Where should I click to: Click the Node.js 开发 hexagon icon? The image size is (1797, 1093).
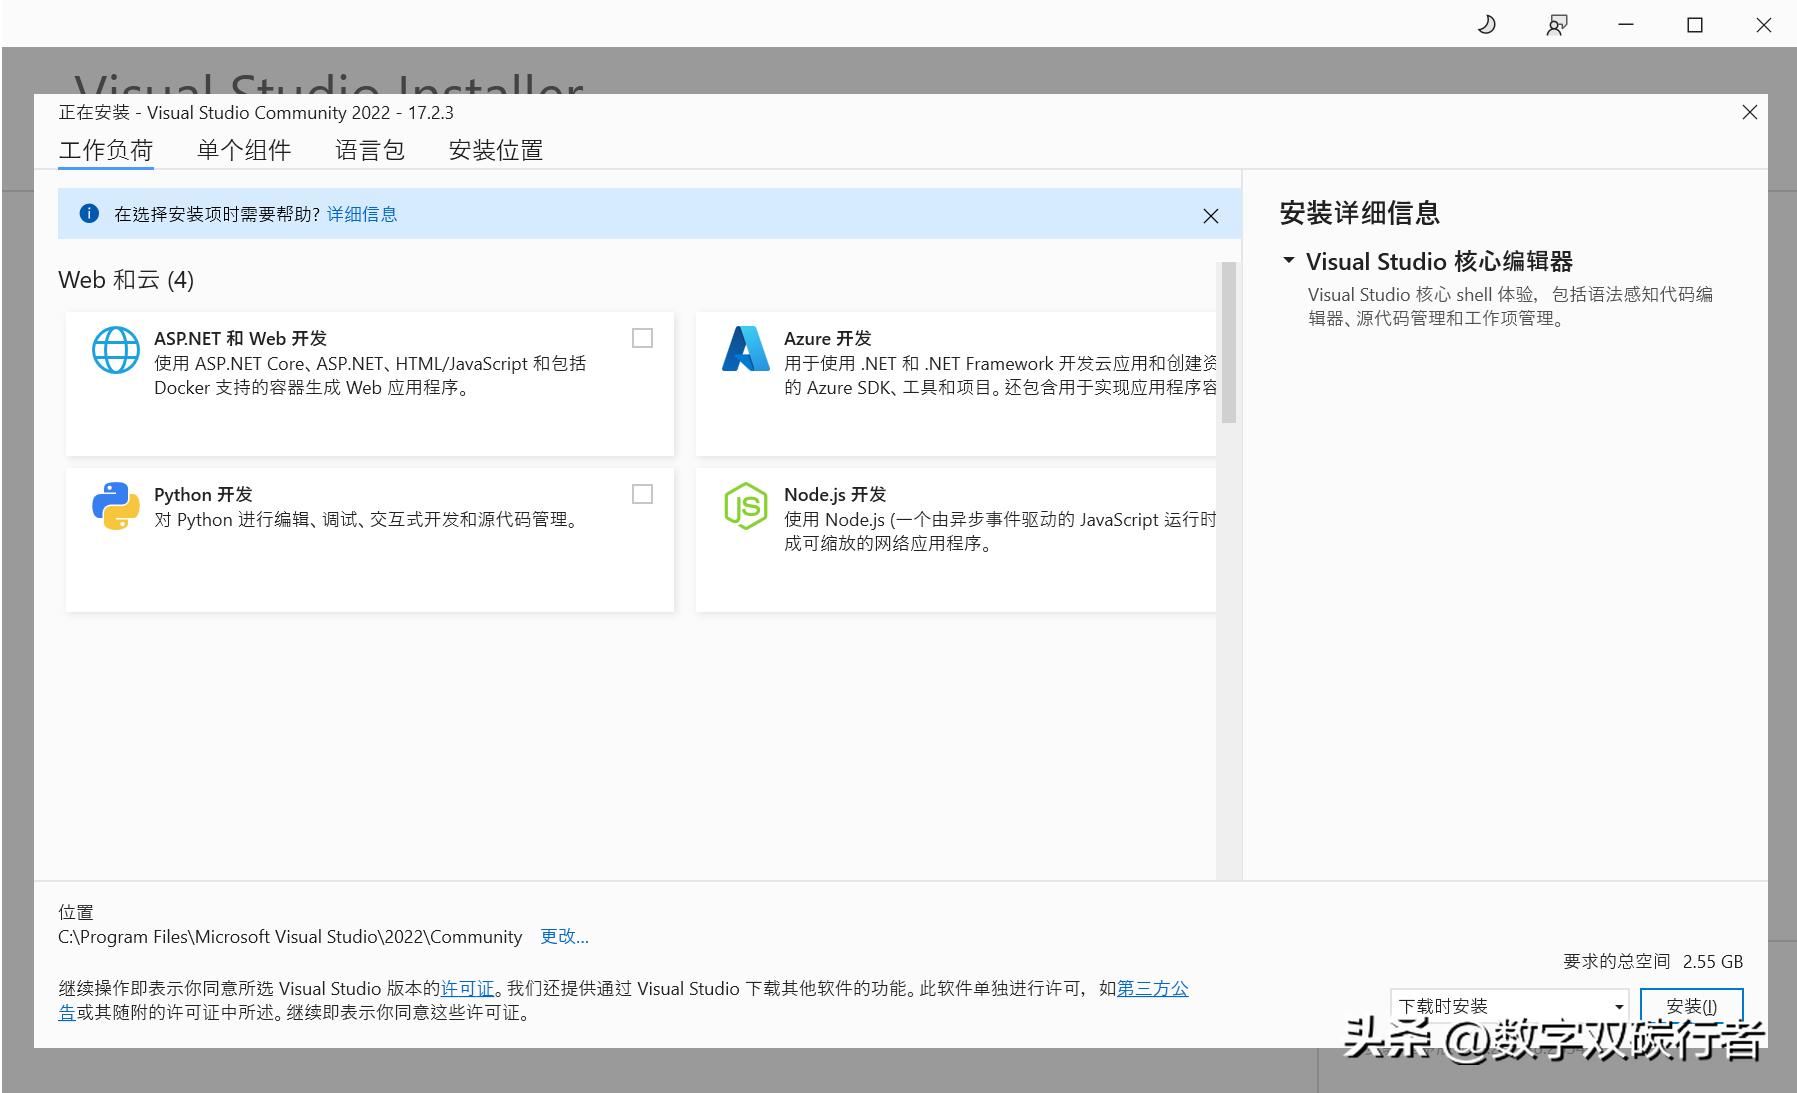coord(745,506)
